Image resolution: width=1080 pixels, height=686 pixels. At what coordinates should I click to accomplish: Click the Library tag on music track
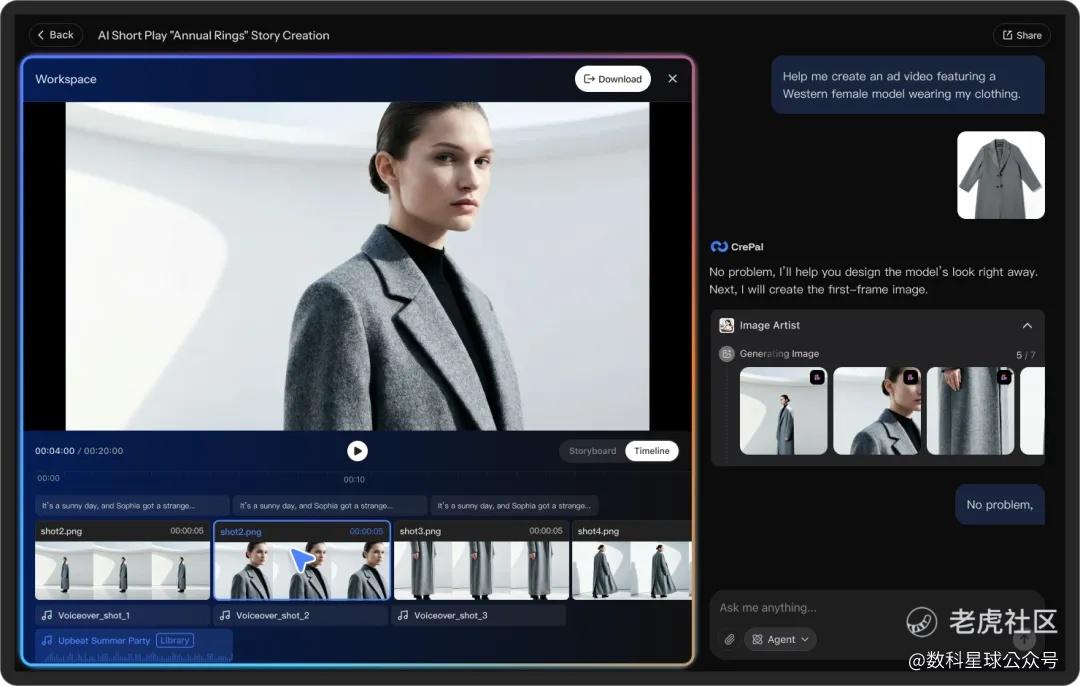pyautogui.click(x=175, y=641)
